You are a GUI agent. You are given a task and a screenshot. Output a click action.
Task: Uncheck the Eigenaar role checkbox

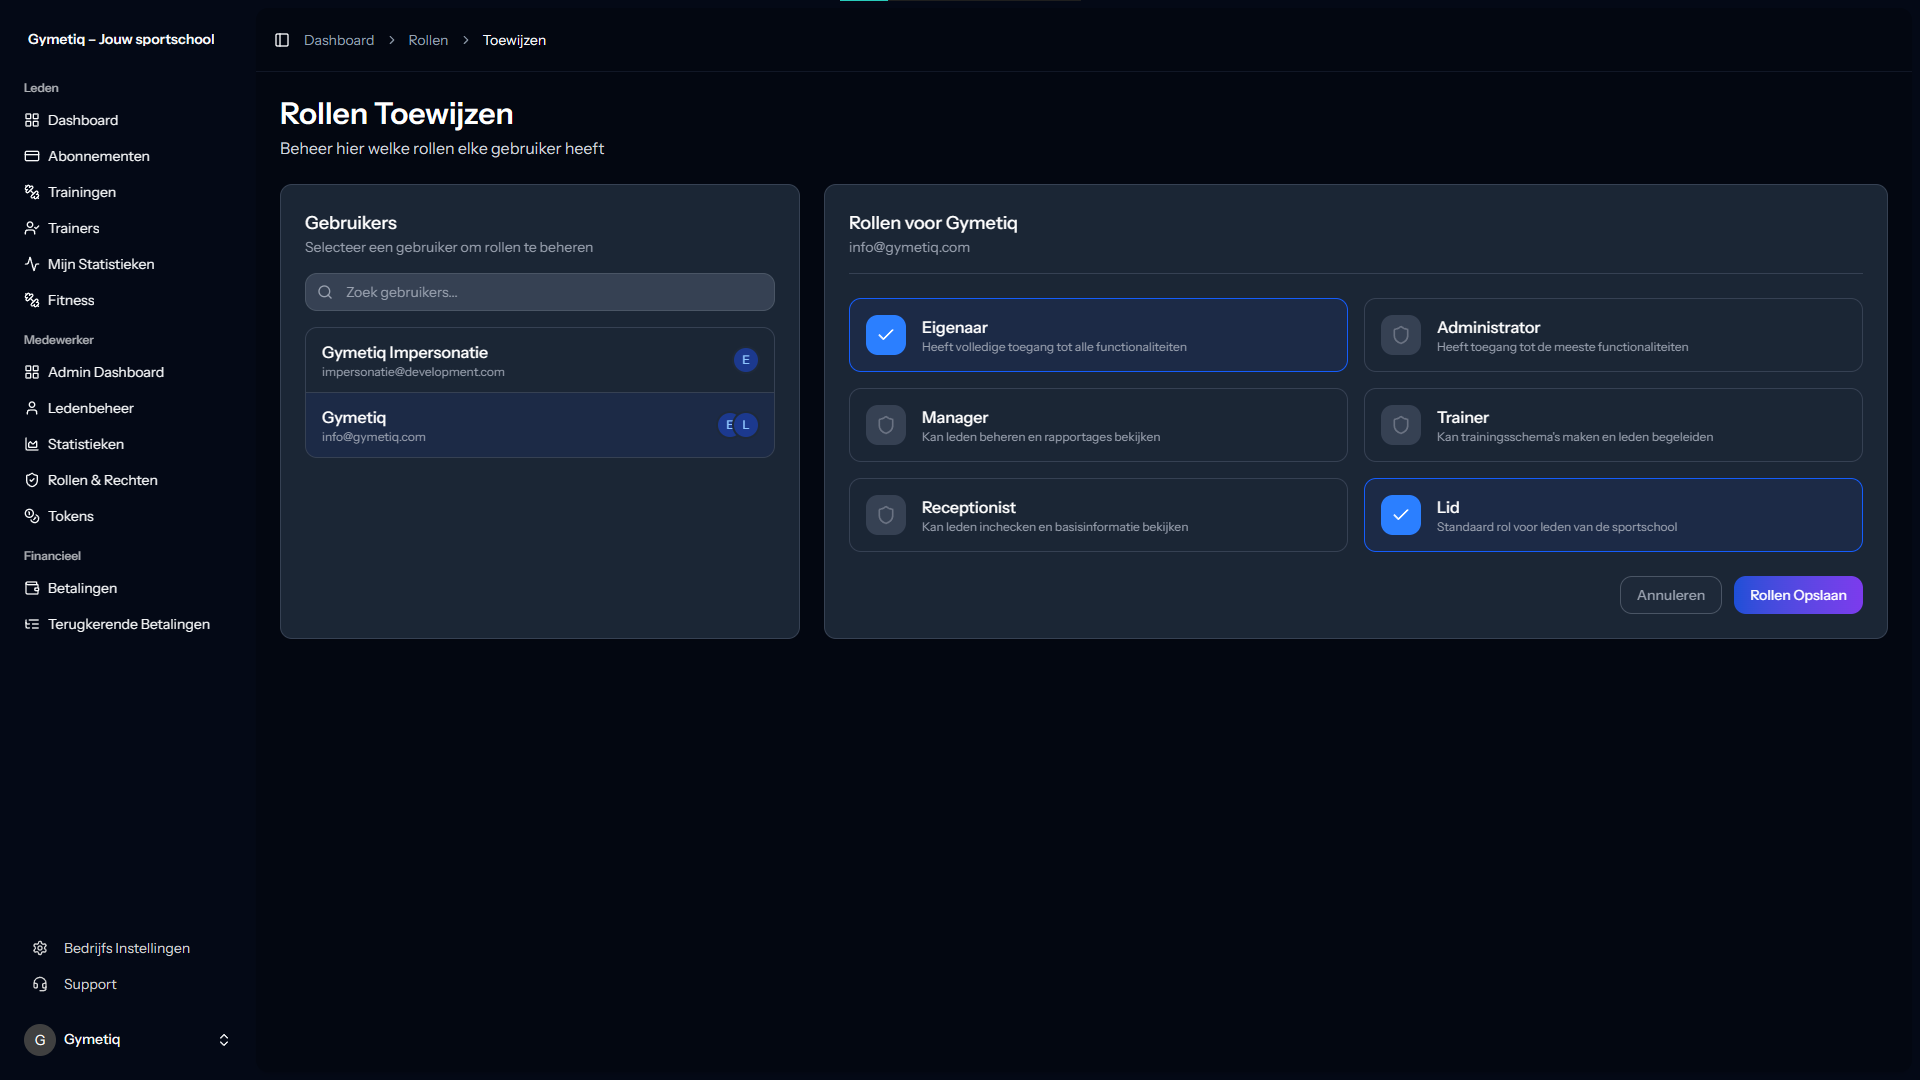[x=886, y=335]
